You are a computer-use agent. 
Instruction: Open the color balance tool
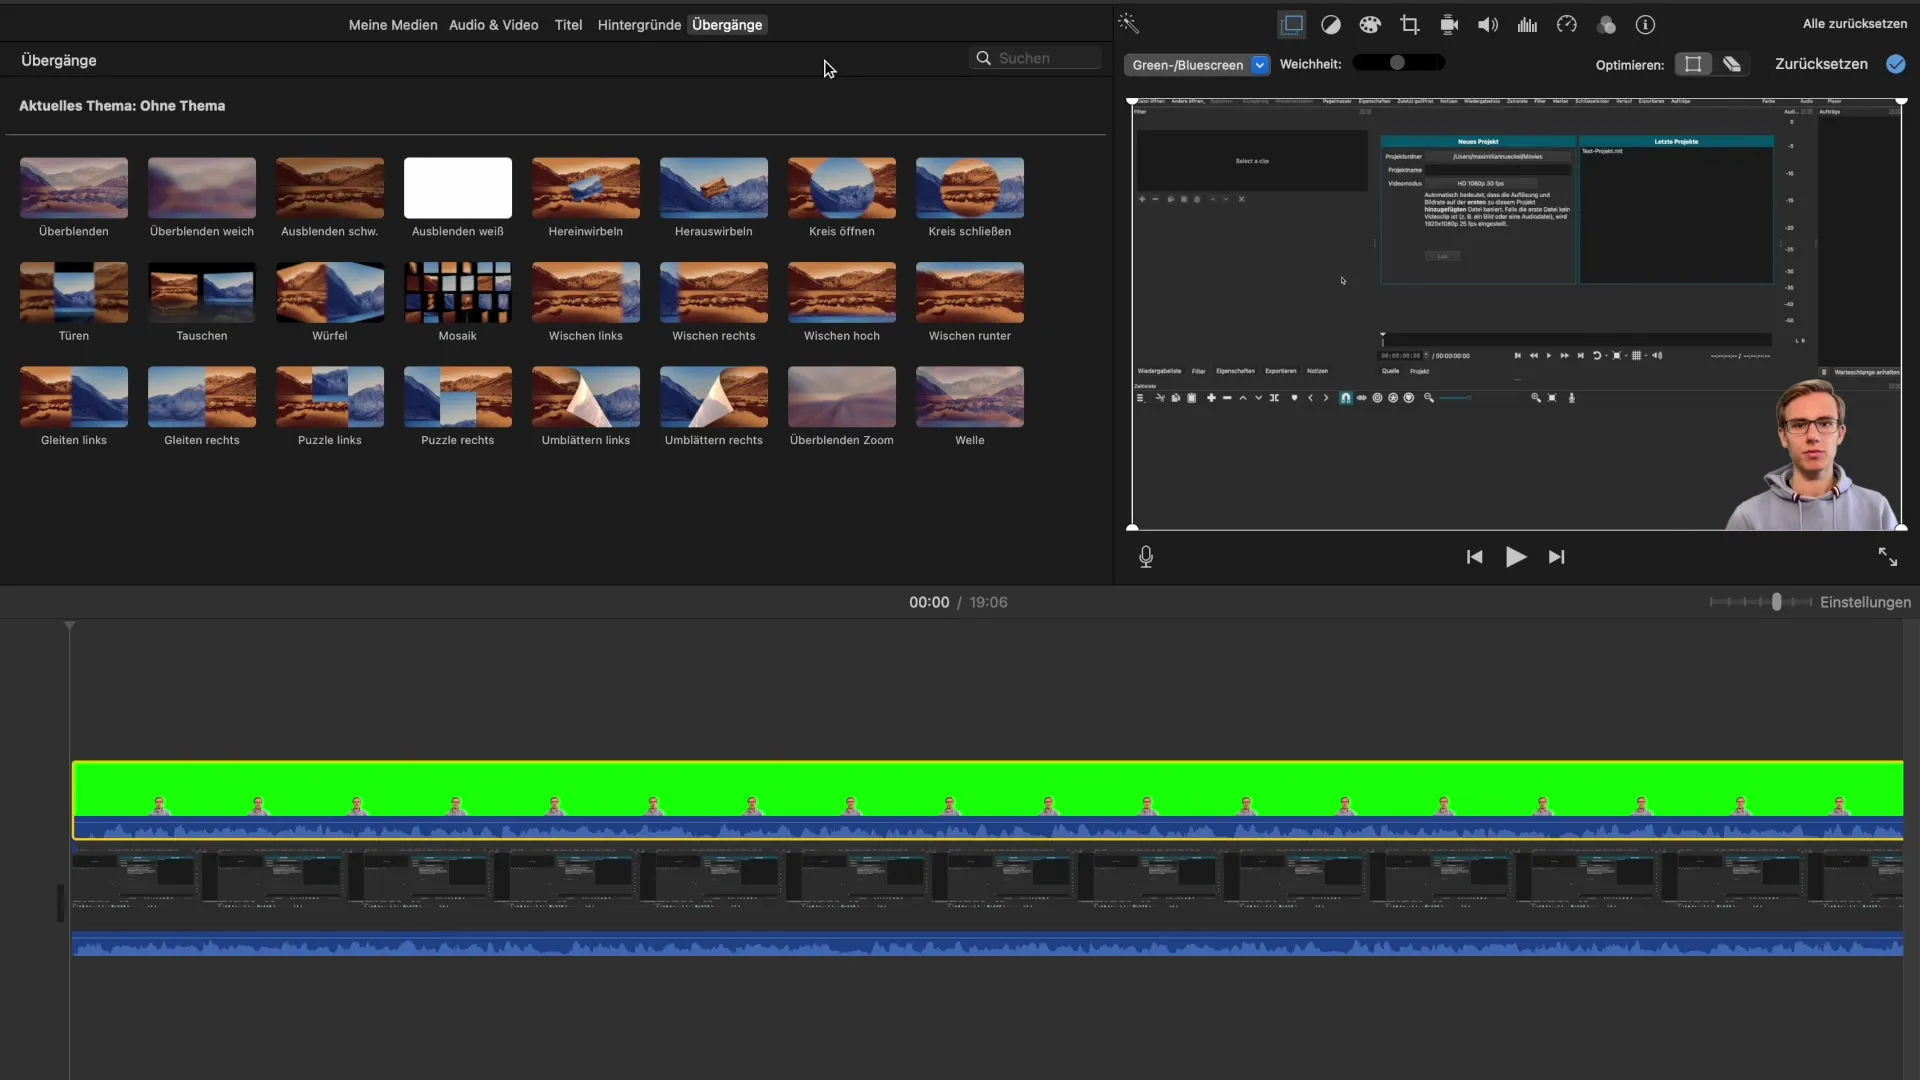[1331, 25]
